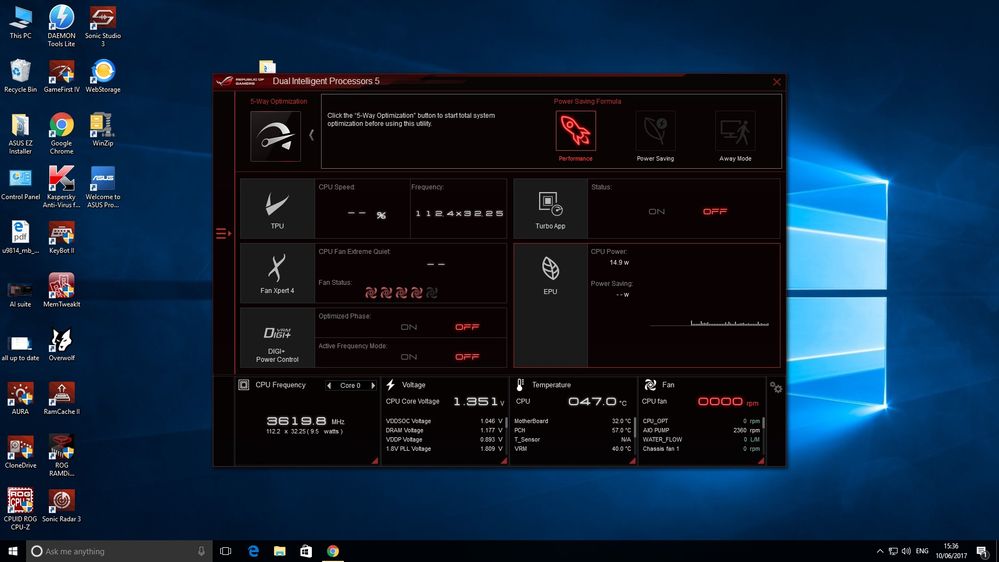Open RamCache II desktop icon
999x562 pixels.
tap(61, 398)
